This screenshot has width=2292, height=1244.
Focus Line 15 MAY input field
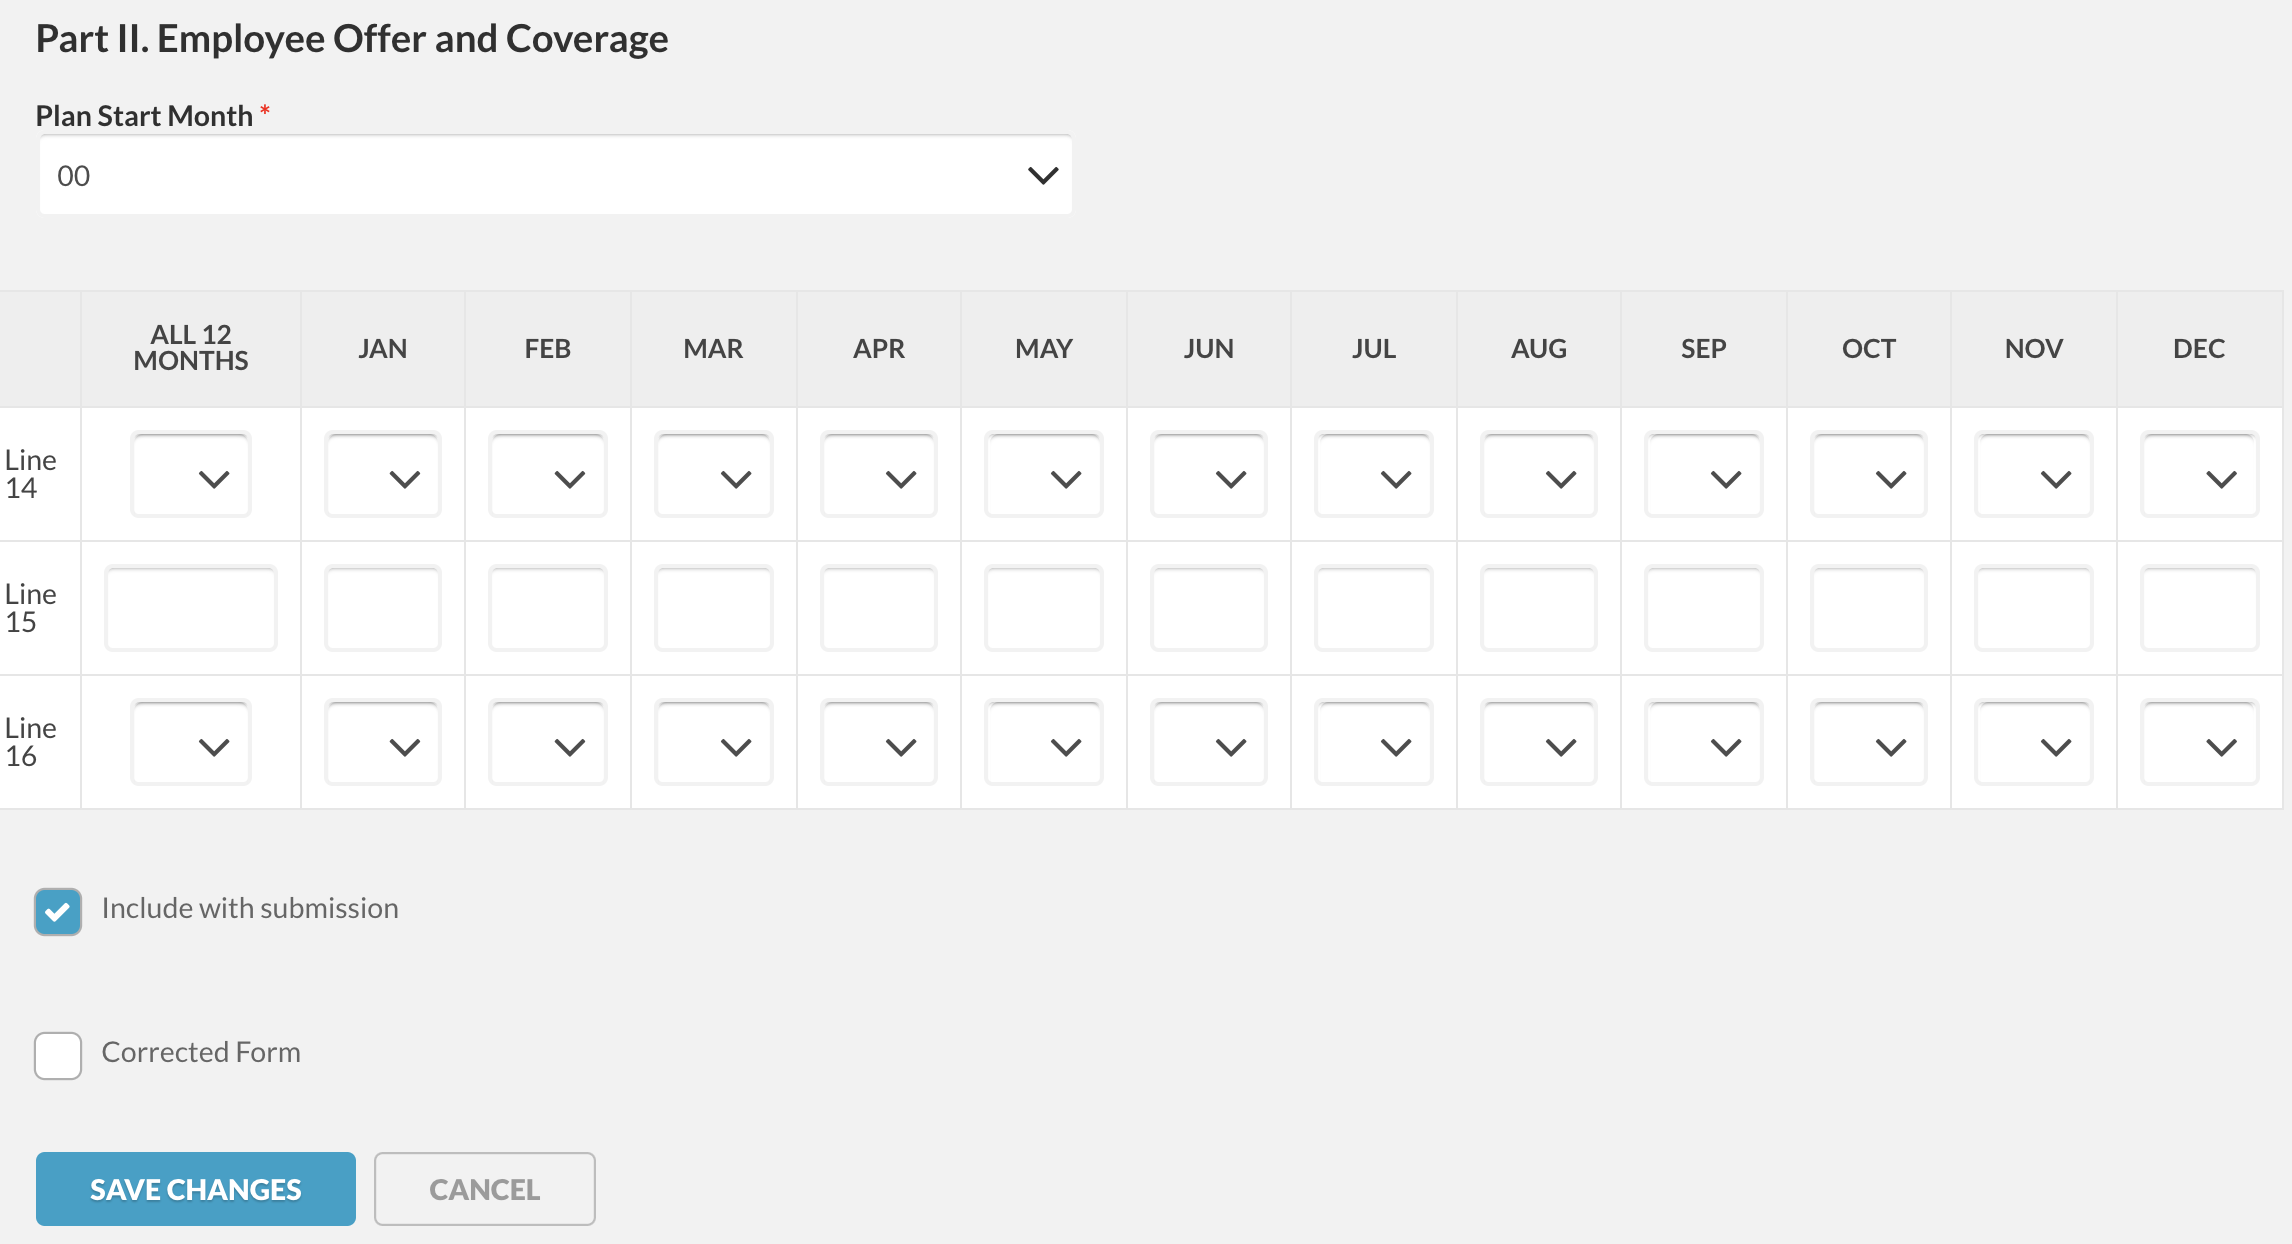tap(1043, 608)
